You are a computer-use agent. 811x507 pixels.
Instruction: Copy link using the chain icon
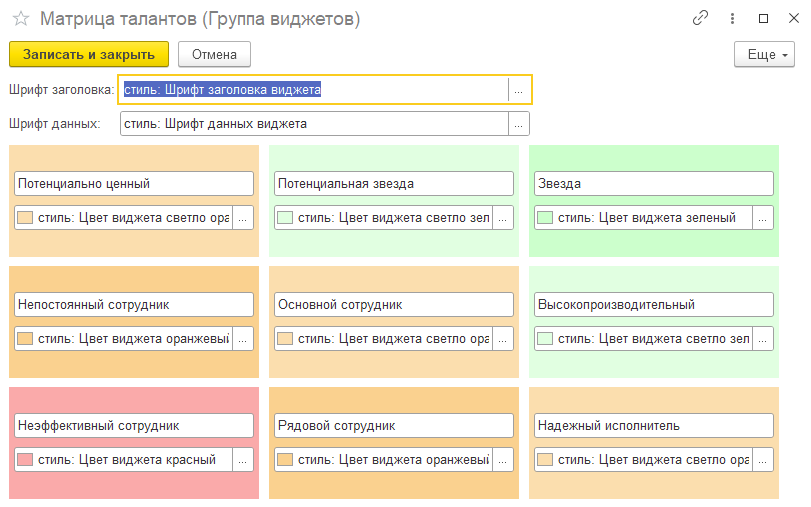click(x=701, y=18)
